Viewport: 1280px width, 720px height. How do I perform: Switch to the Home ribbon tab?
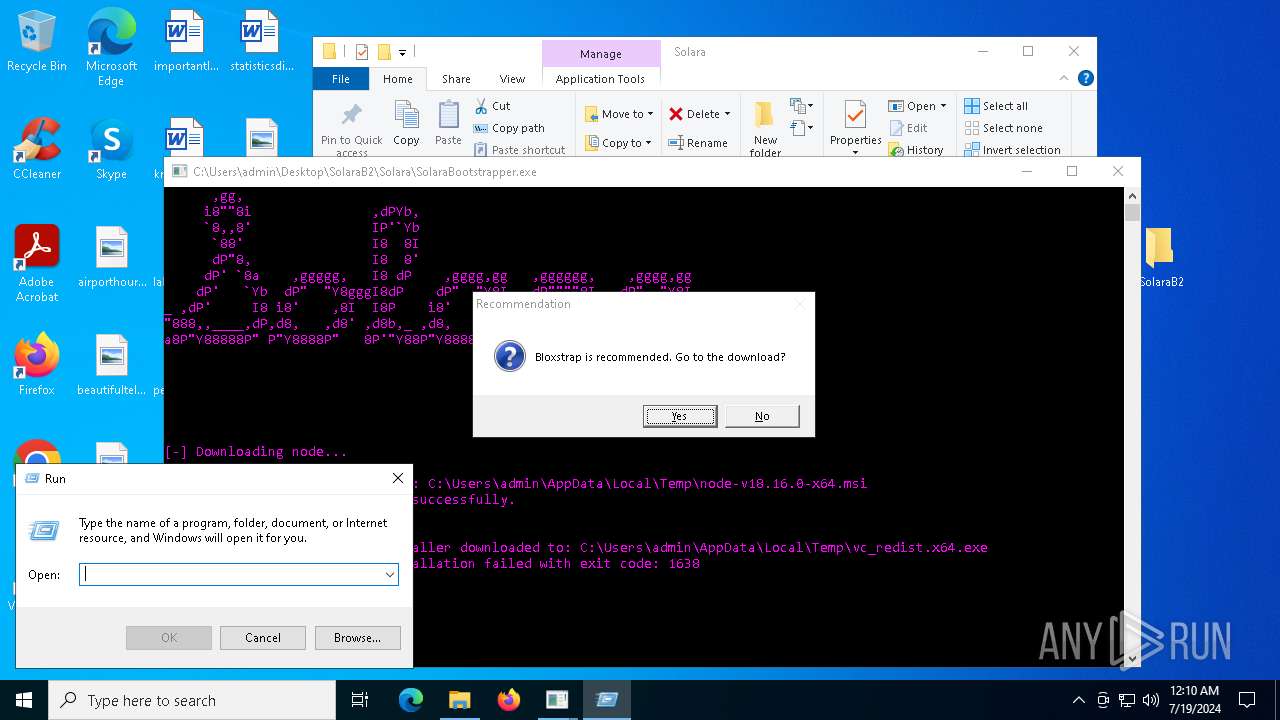(x=397, y=79)
